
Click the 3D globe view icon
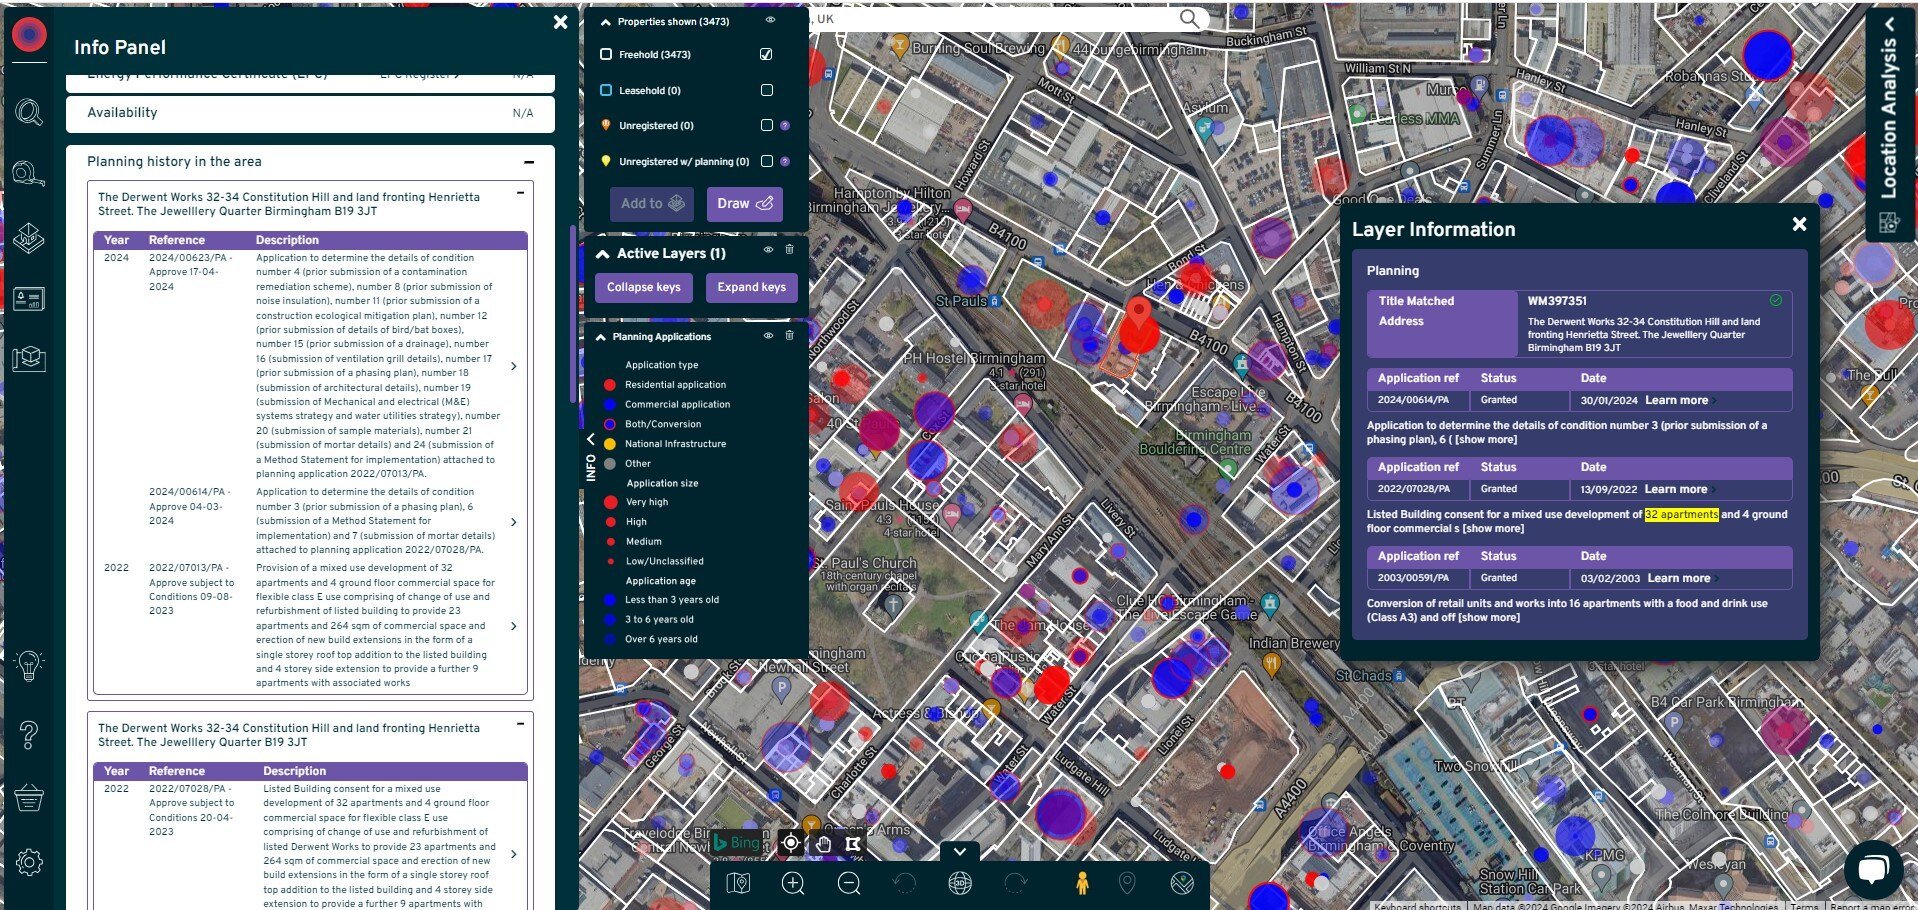958,883
